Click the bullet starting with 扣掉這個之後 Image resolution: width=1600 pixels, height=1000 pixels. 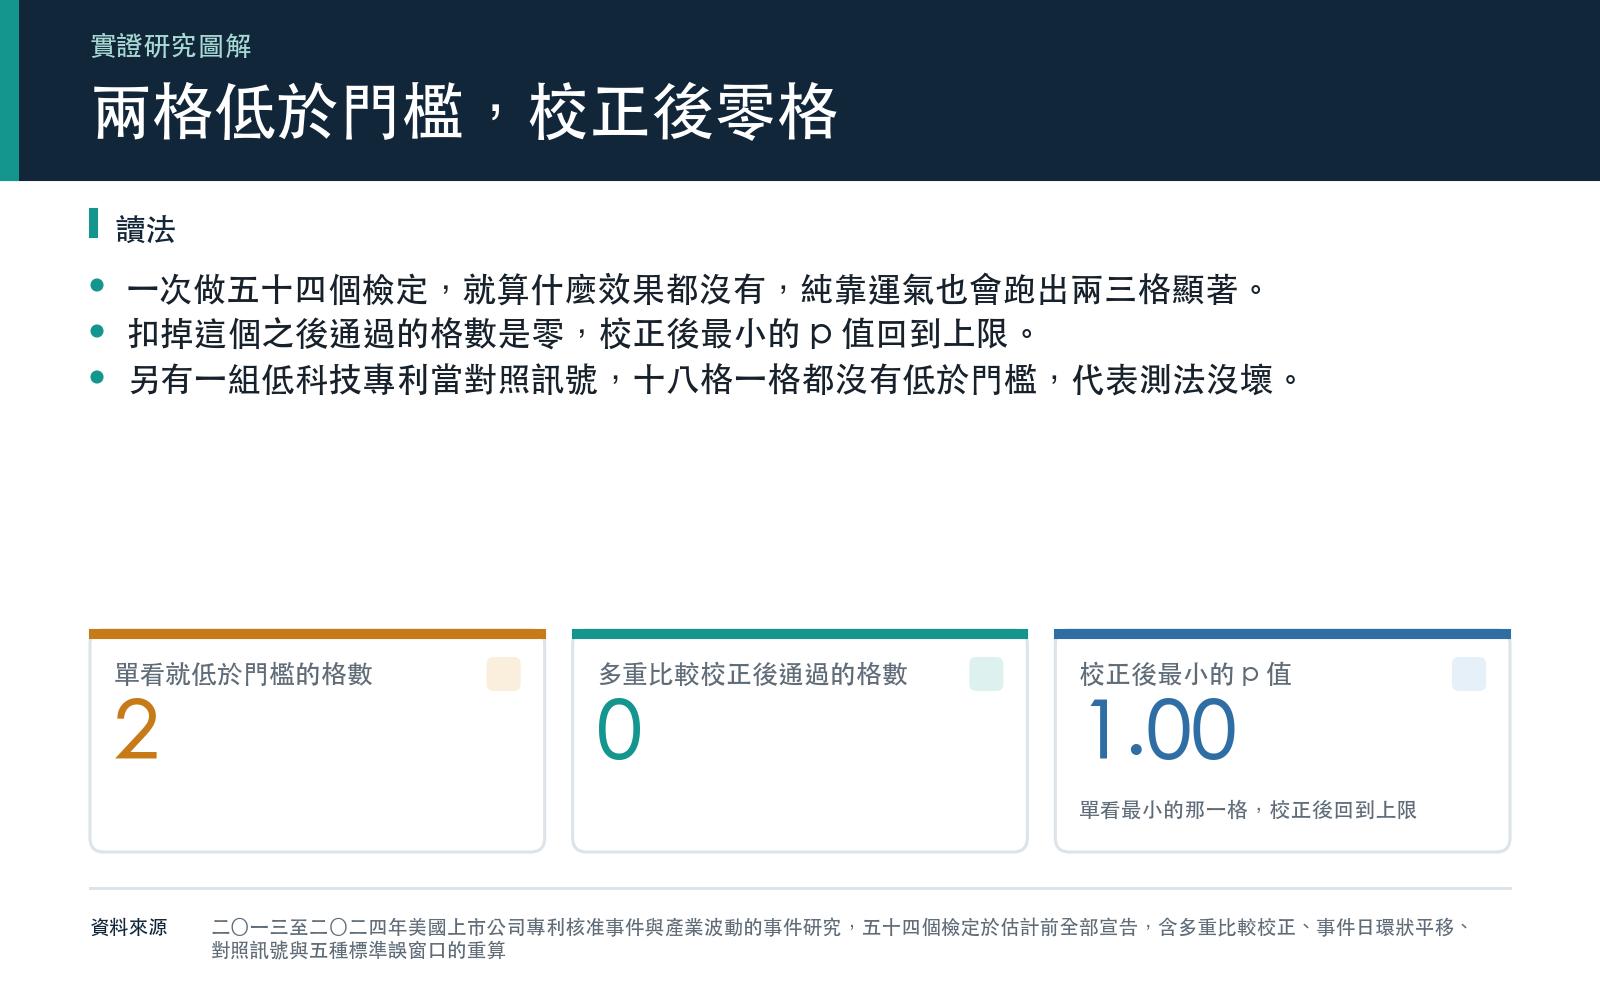click(582, 334)
